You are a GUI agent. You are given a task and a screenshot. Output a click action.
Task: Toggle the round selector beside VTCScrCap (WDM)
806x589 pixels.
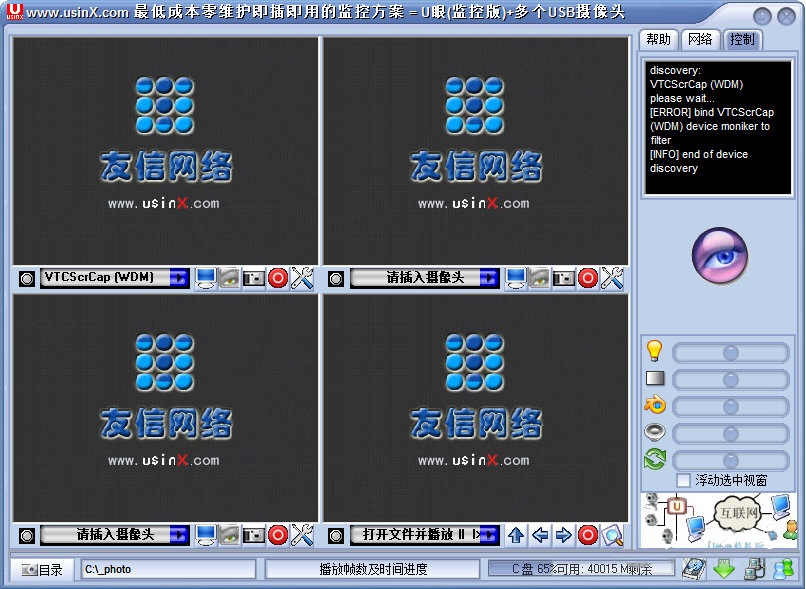click(x=27, y=279)
